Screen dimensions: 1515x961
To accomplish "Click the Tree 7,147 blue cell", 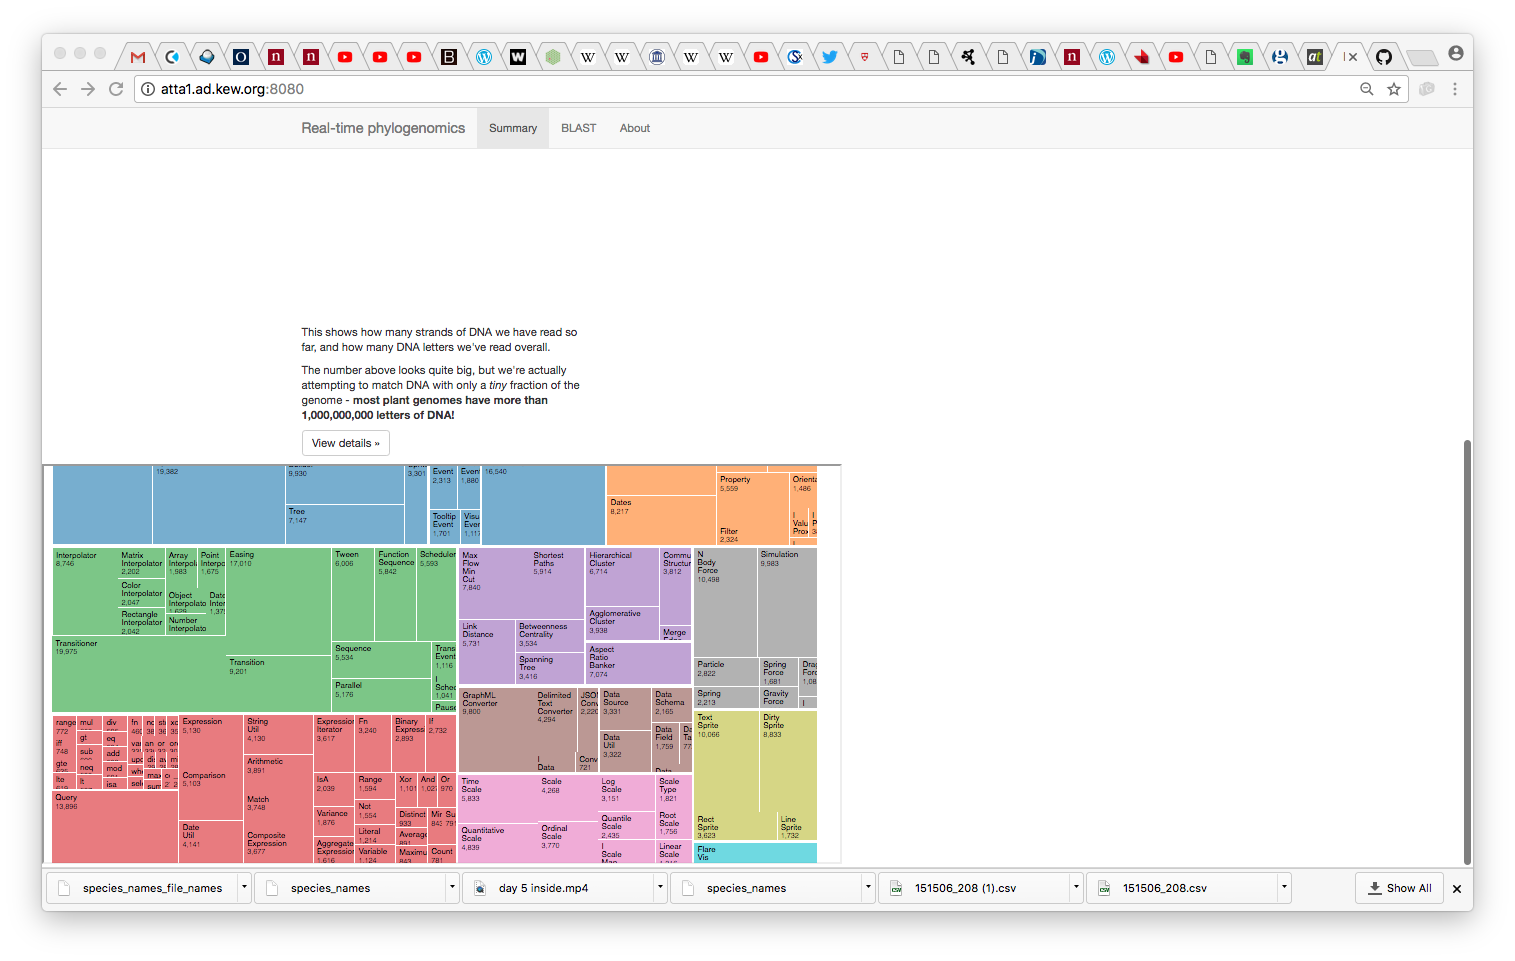I will (345, 524).
